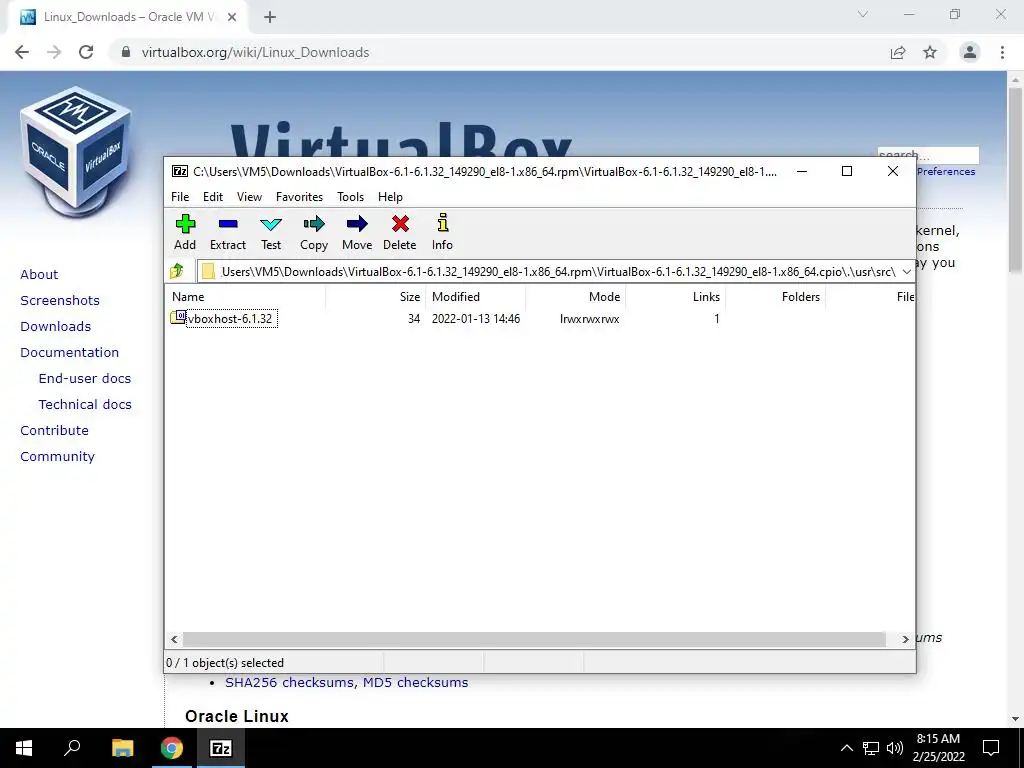Viewport: 1024px width, 768px height.
Task: Open the Screenshots link
Action: [60, 300]
